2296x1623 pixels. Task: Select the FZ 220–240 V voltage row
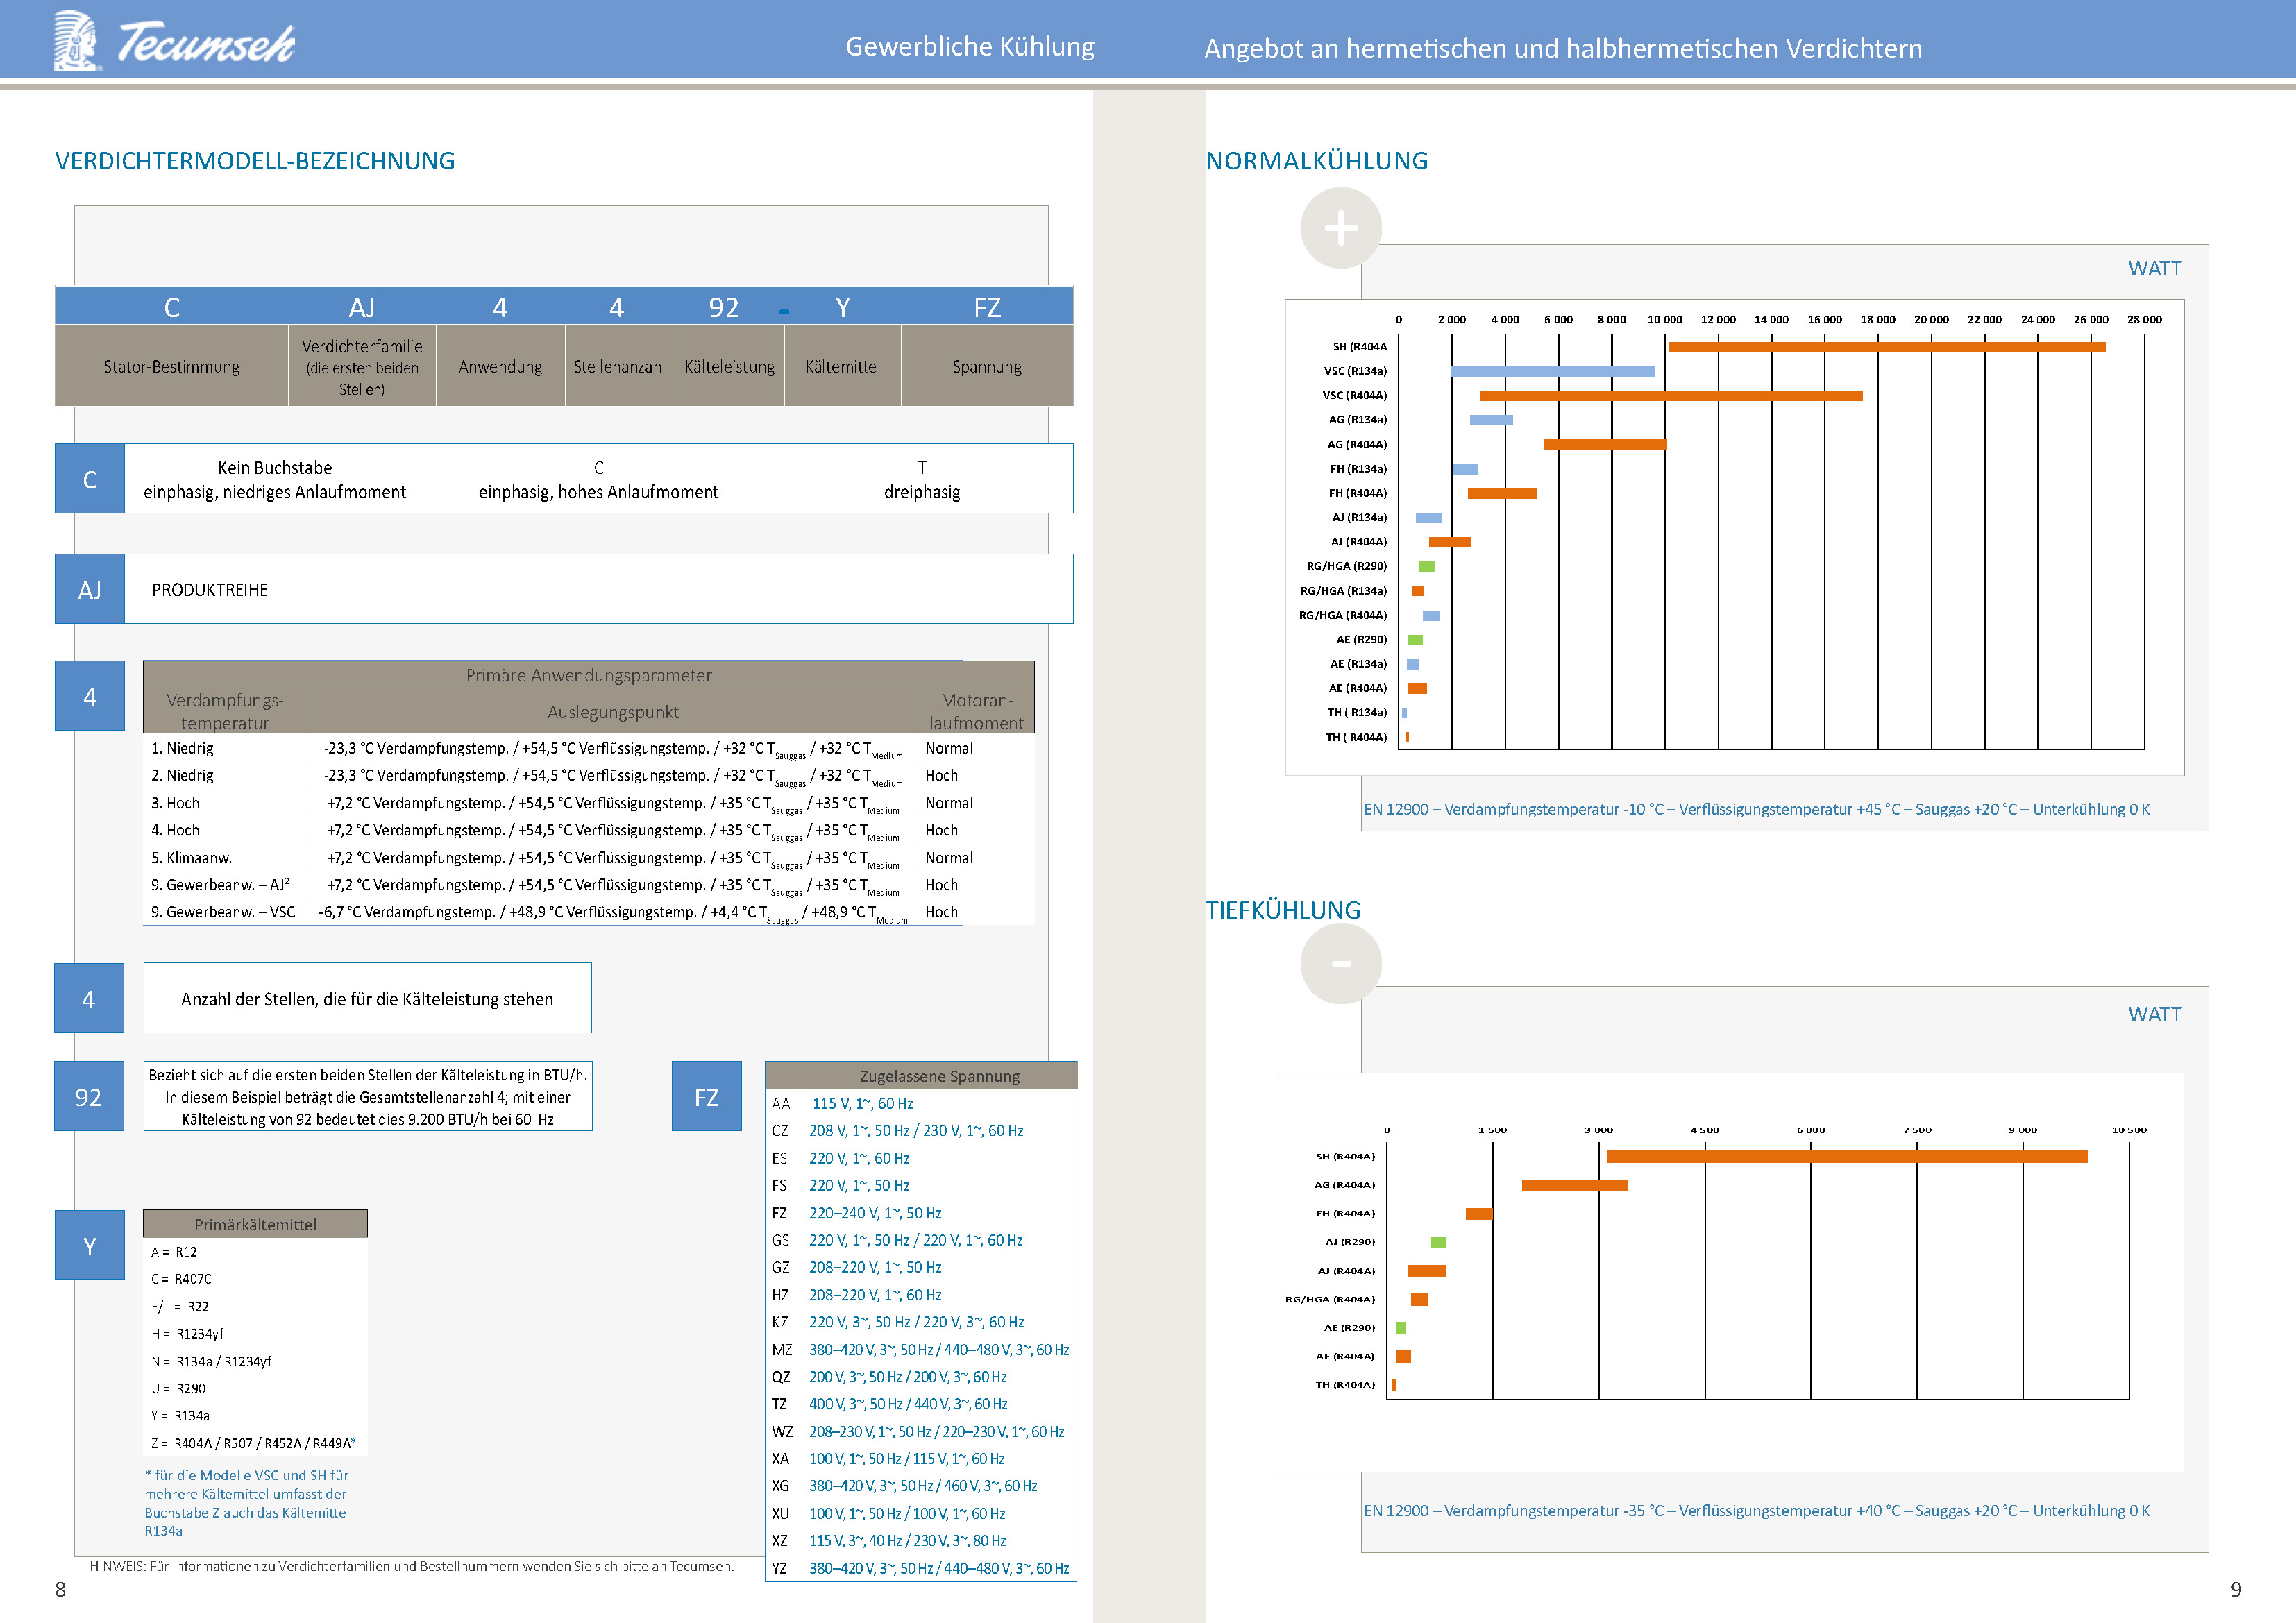(874, 1213)
